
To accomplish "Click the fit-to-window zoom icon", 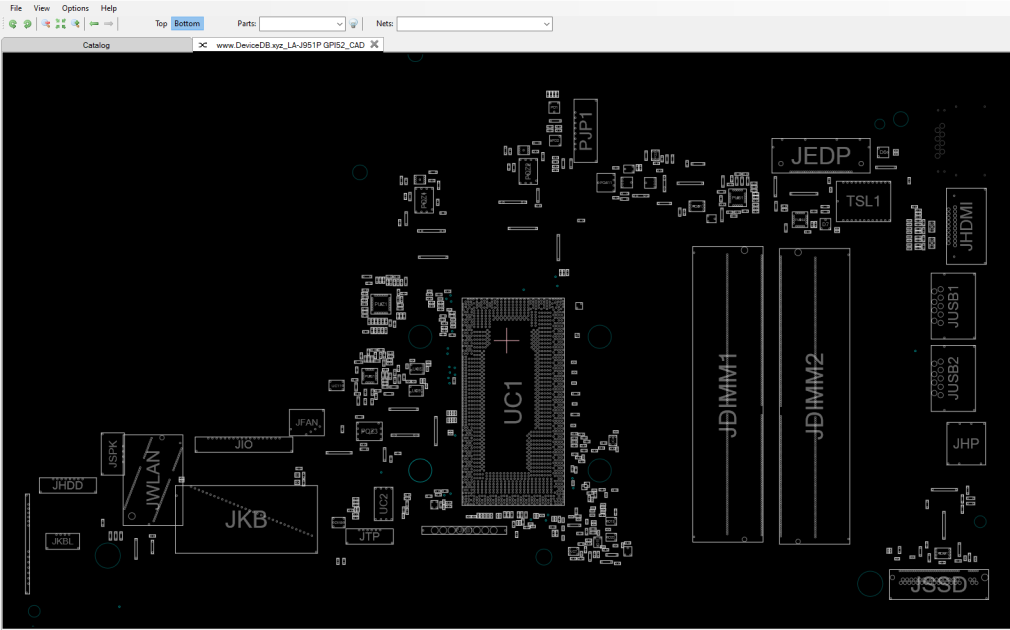I will pos(61,24).
